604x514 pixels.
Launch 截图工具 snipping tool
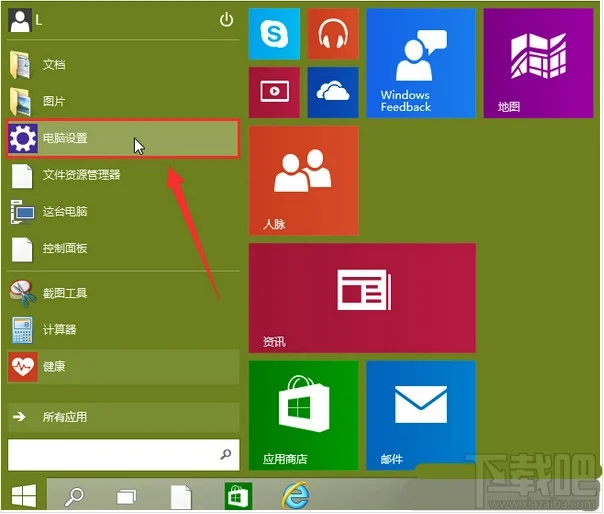pyautogui.click(x=123, y=294)
